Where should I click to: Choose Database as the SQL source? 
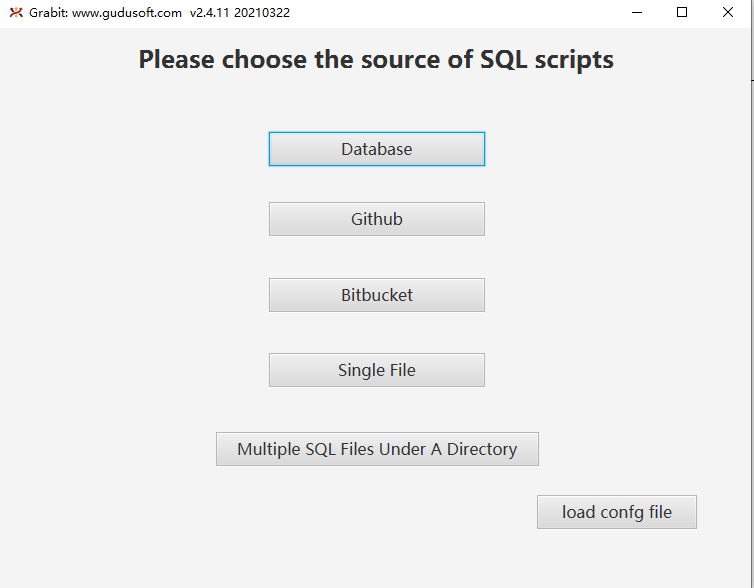377,149
